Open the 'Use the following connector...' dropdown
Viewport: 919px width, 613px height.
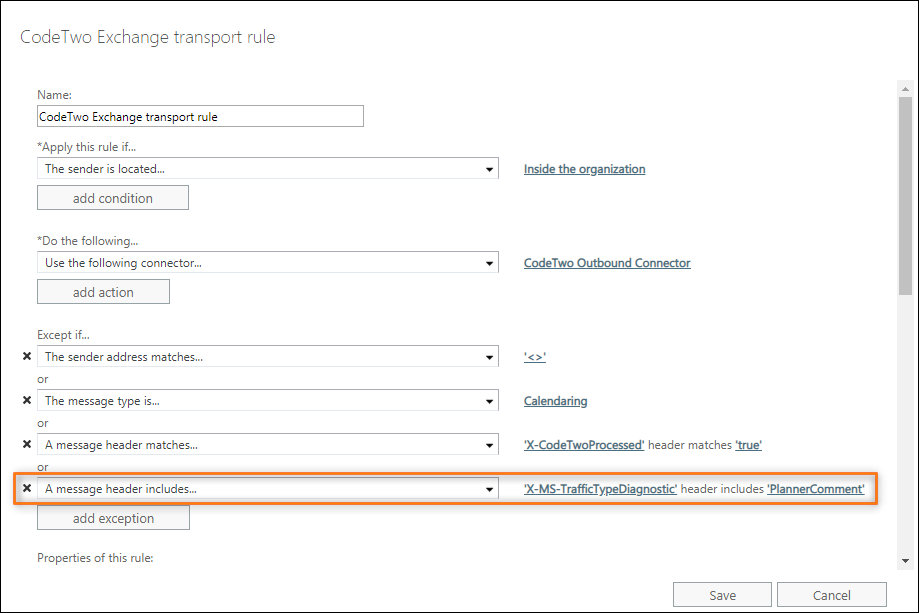point(489,262)
